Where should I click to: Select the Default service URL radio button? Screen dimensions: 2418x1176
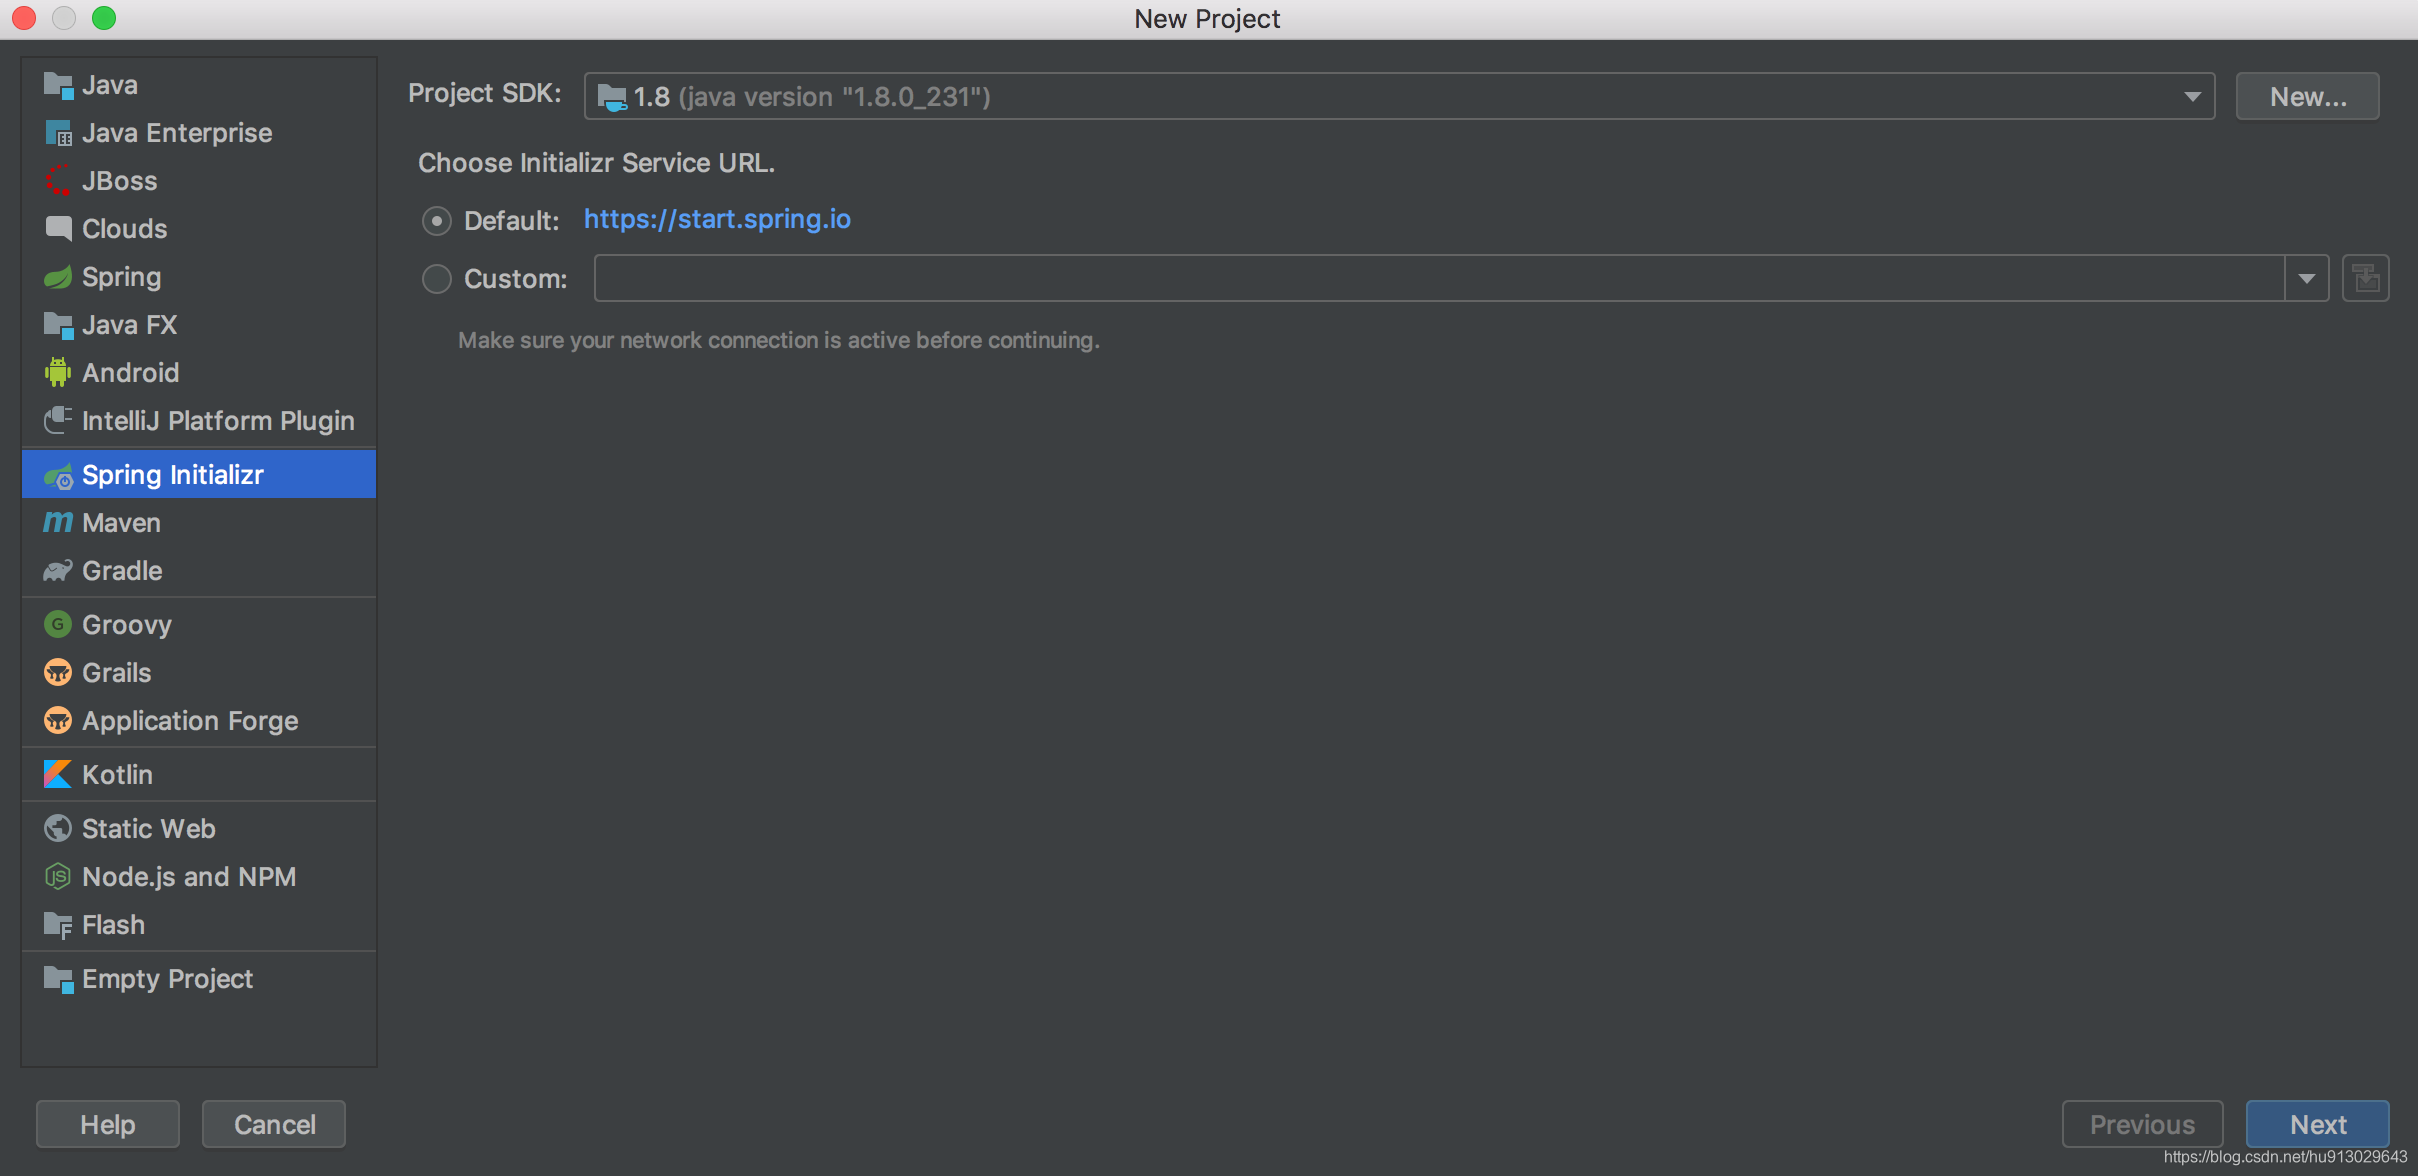[x=437, y=221]
